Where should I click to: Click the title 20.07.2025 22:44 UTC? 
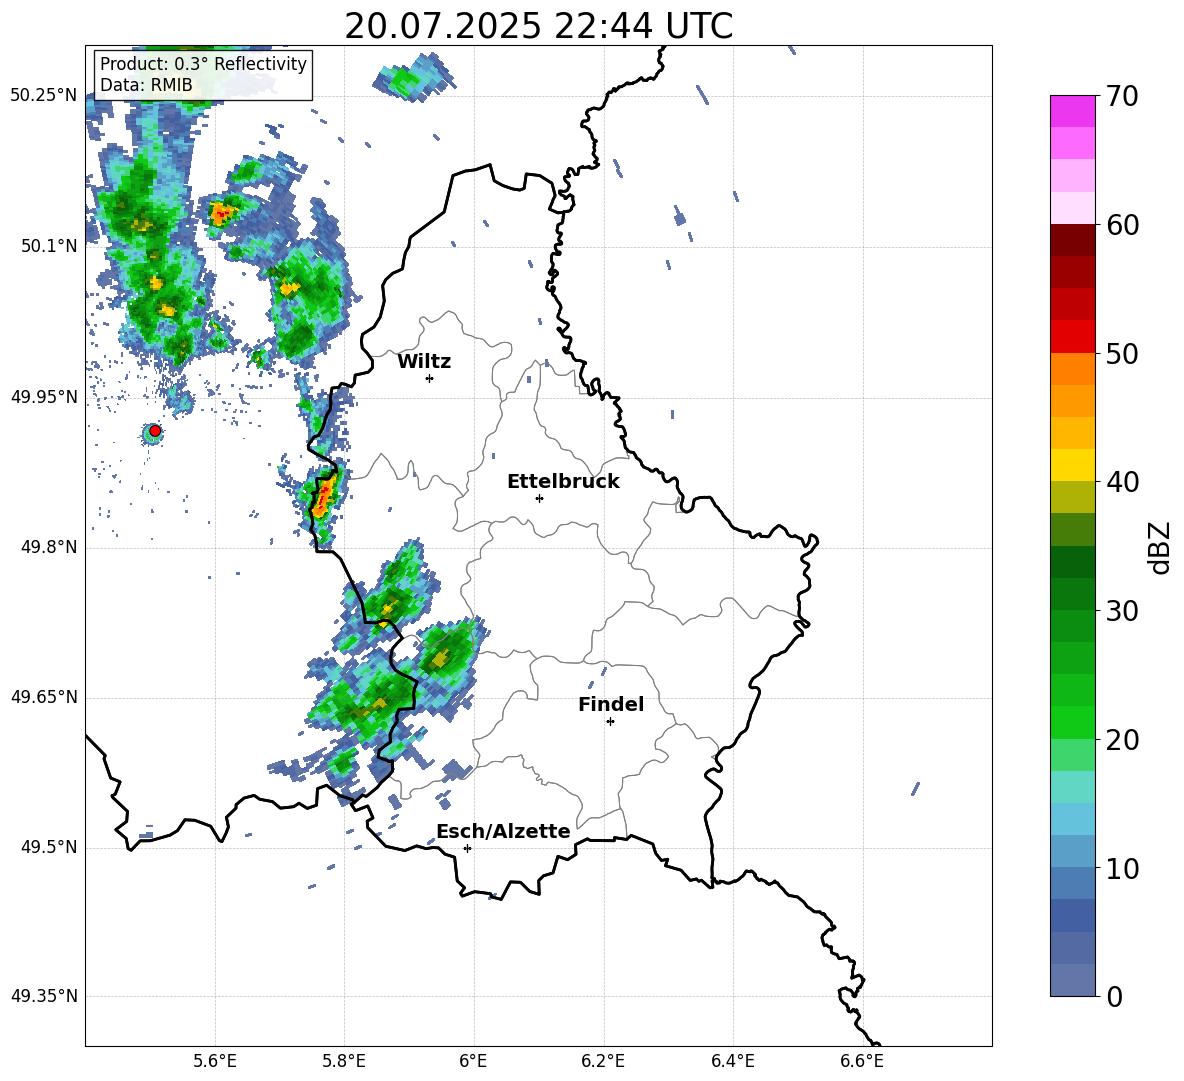coord(538,26)
